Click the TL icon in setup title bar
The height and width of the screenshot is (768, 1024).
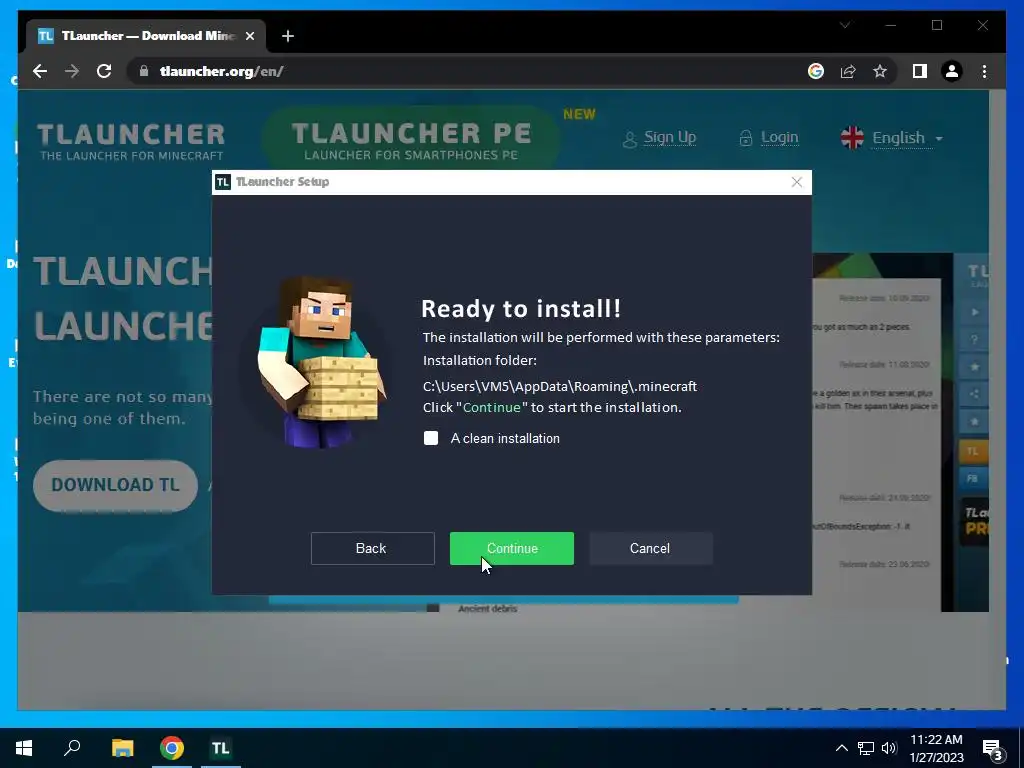[223, 182]
